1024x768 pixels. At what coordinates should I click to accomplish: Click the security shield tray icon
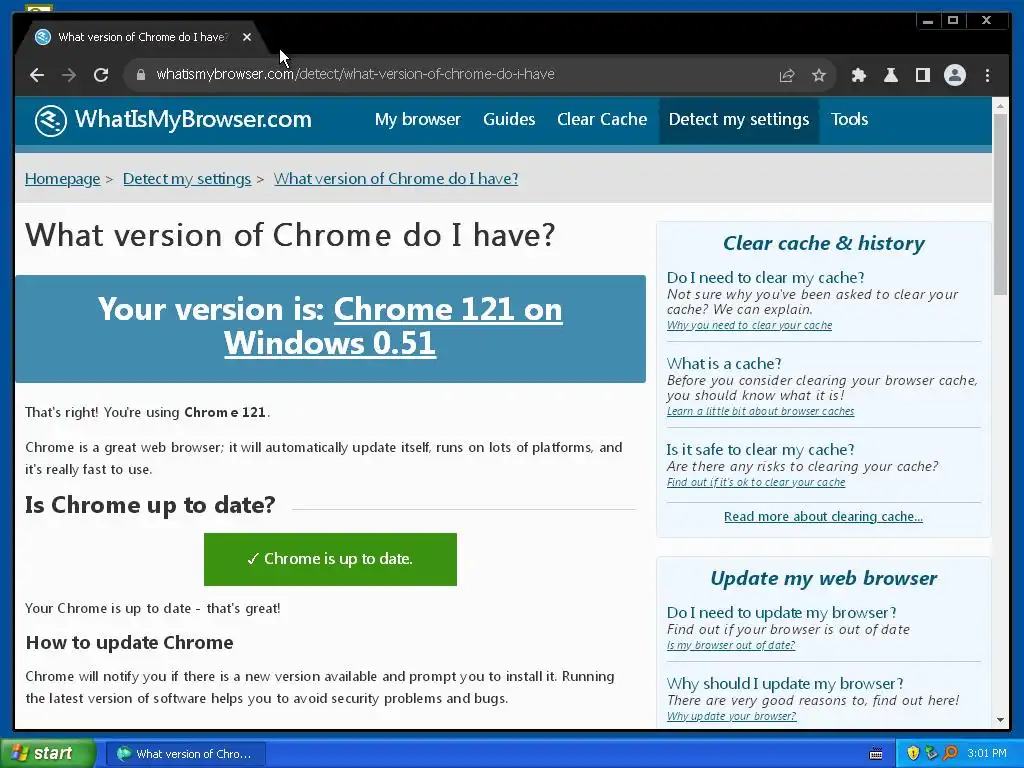point(913,754)
